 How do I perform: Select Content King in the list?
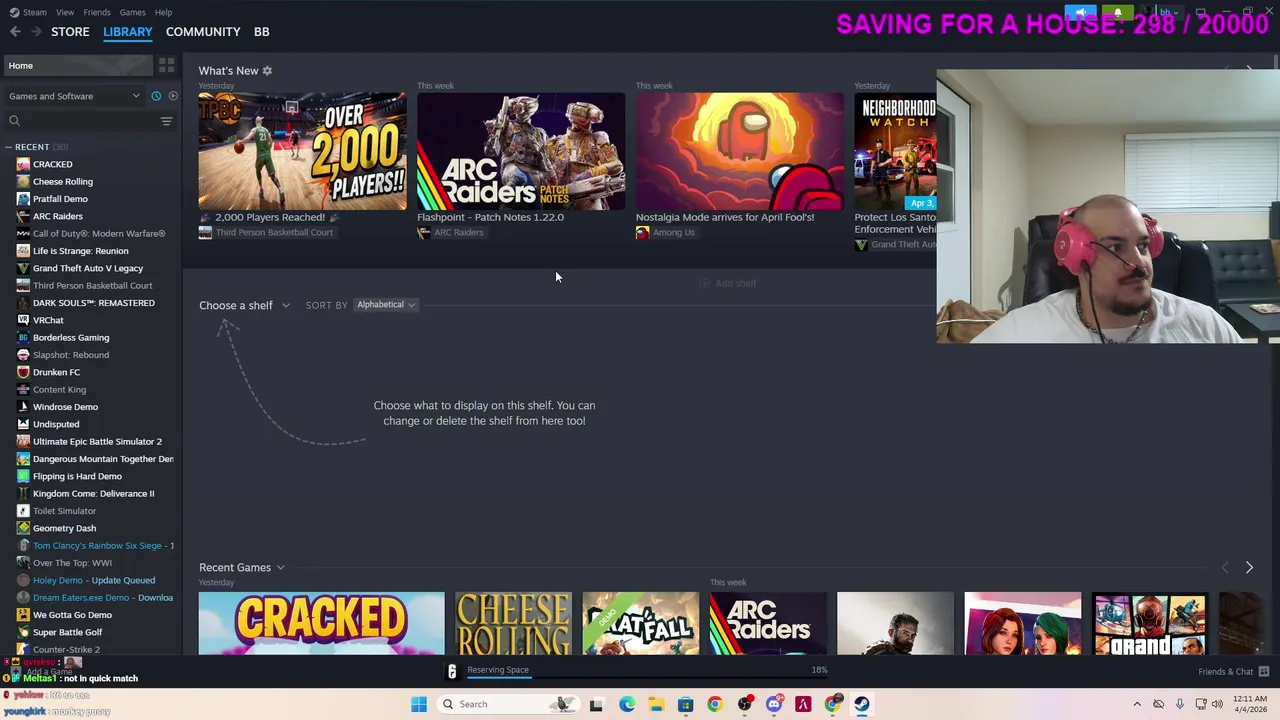(x=59, y=390)
